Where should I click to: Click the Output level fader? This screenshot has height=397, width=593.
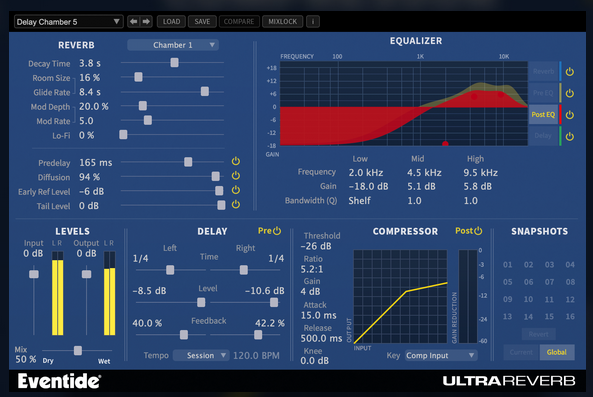pyautogui.click(x=87, y=274)
